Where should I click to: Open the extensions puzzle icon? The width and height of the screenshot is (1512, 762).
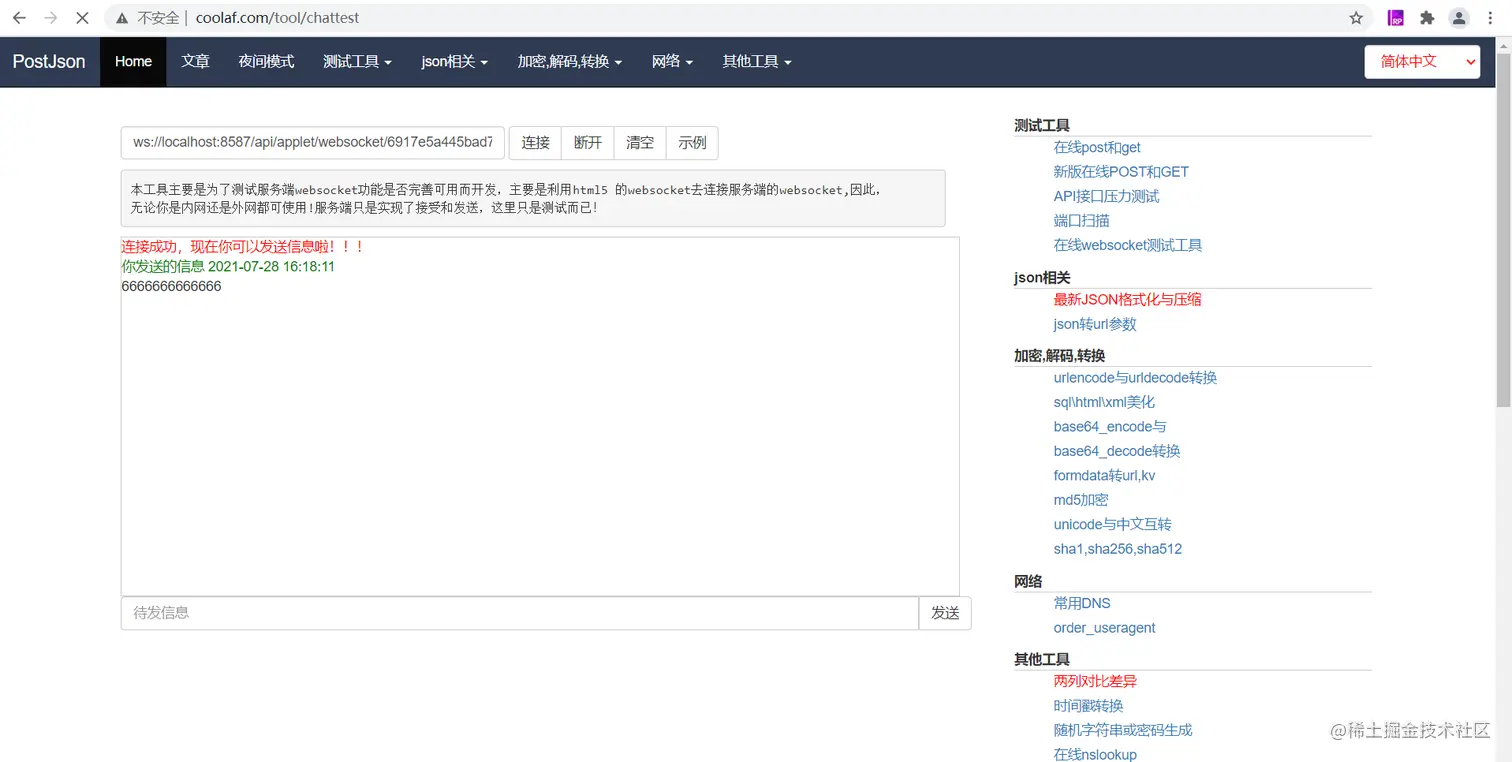(x=1427, y=18)
